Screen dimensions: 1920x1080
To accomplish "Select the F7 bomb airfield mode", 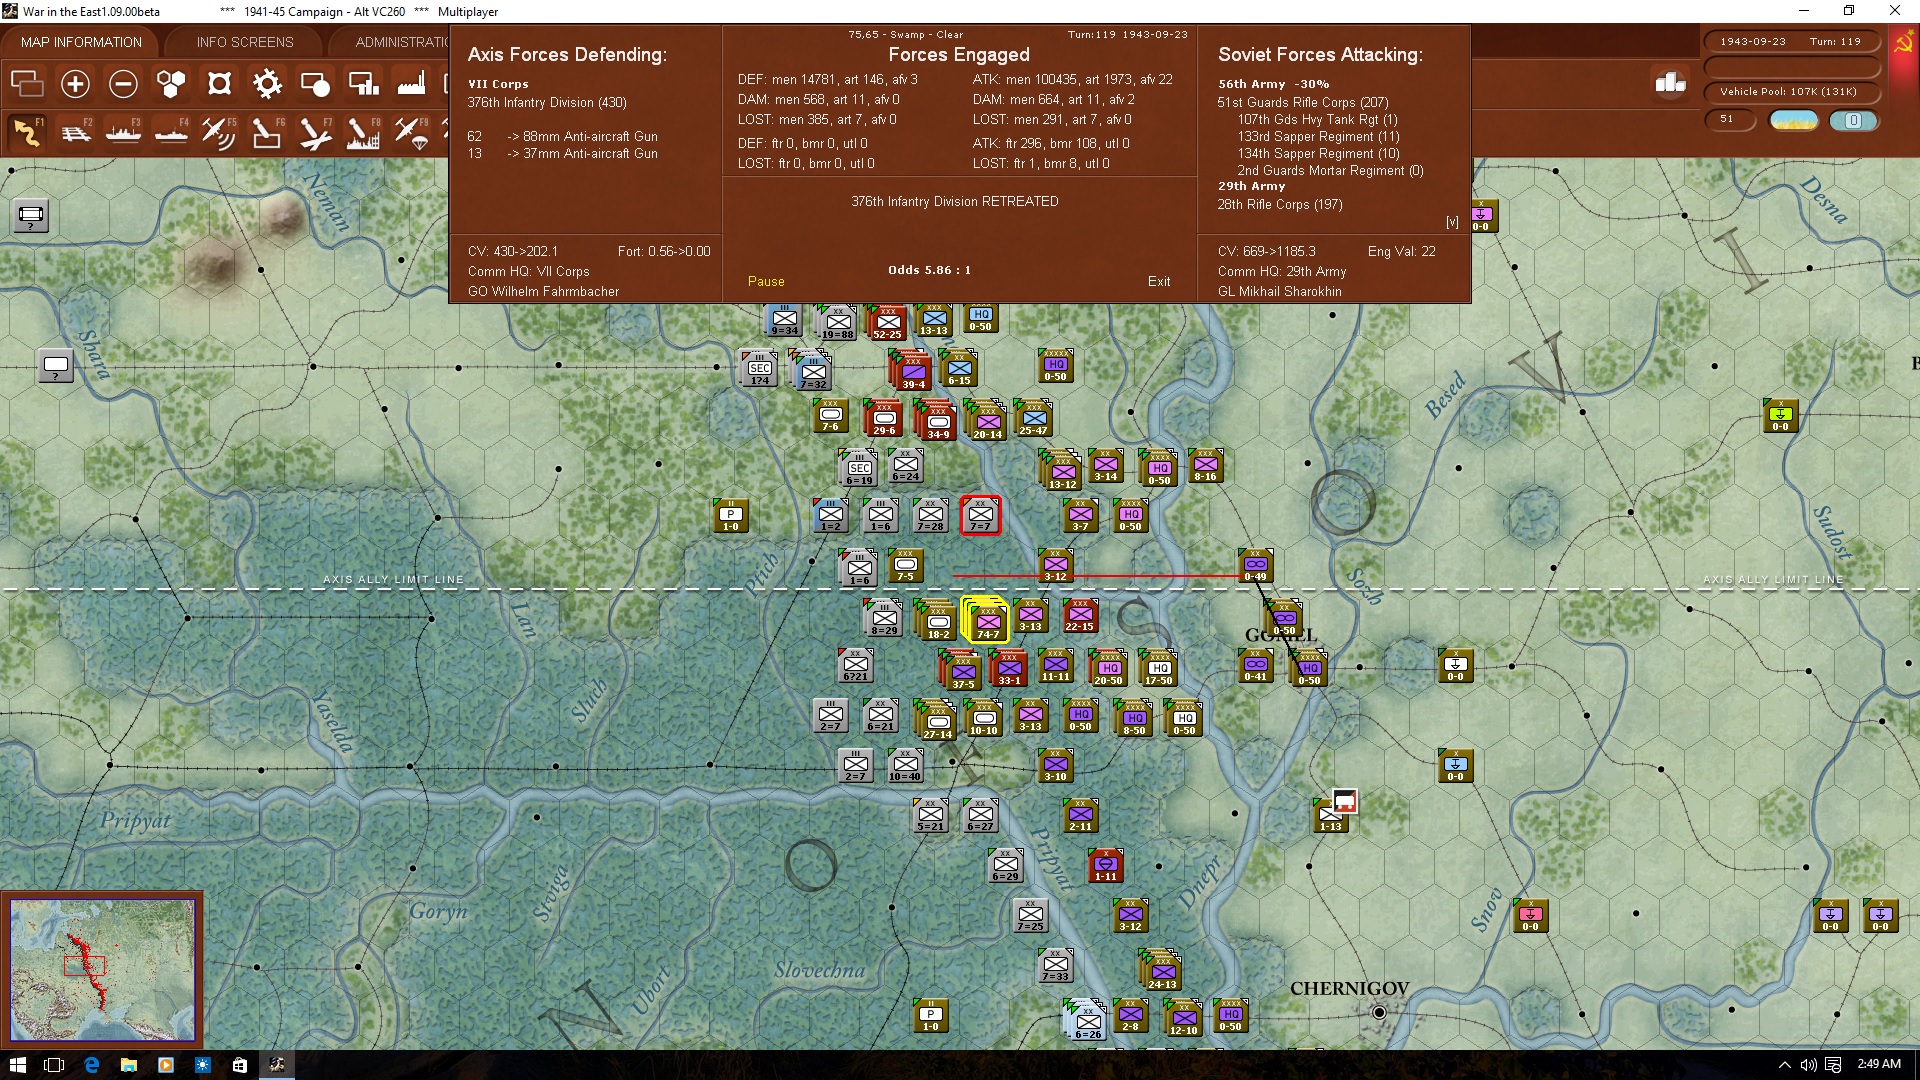I will pyautogui.click(x=315, y=133).
